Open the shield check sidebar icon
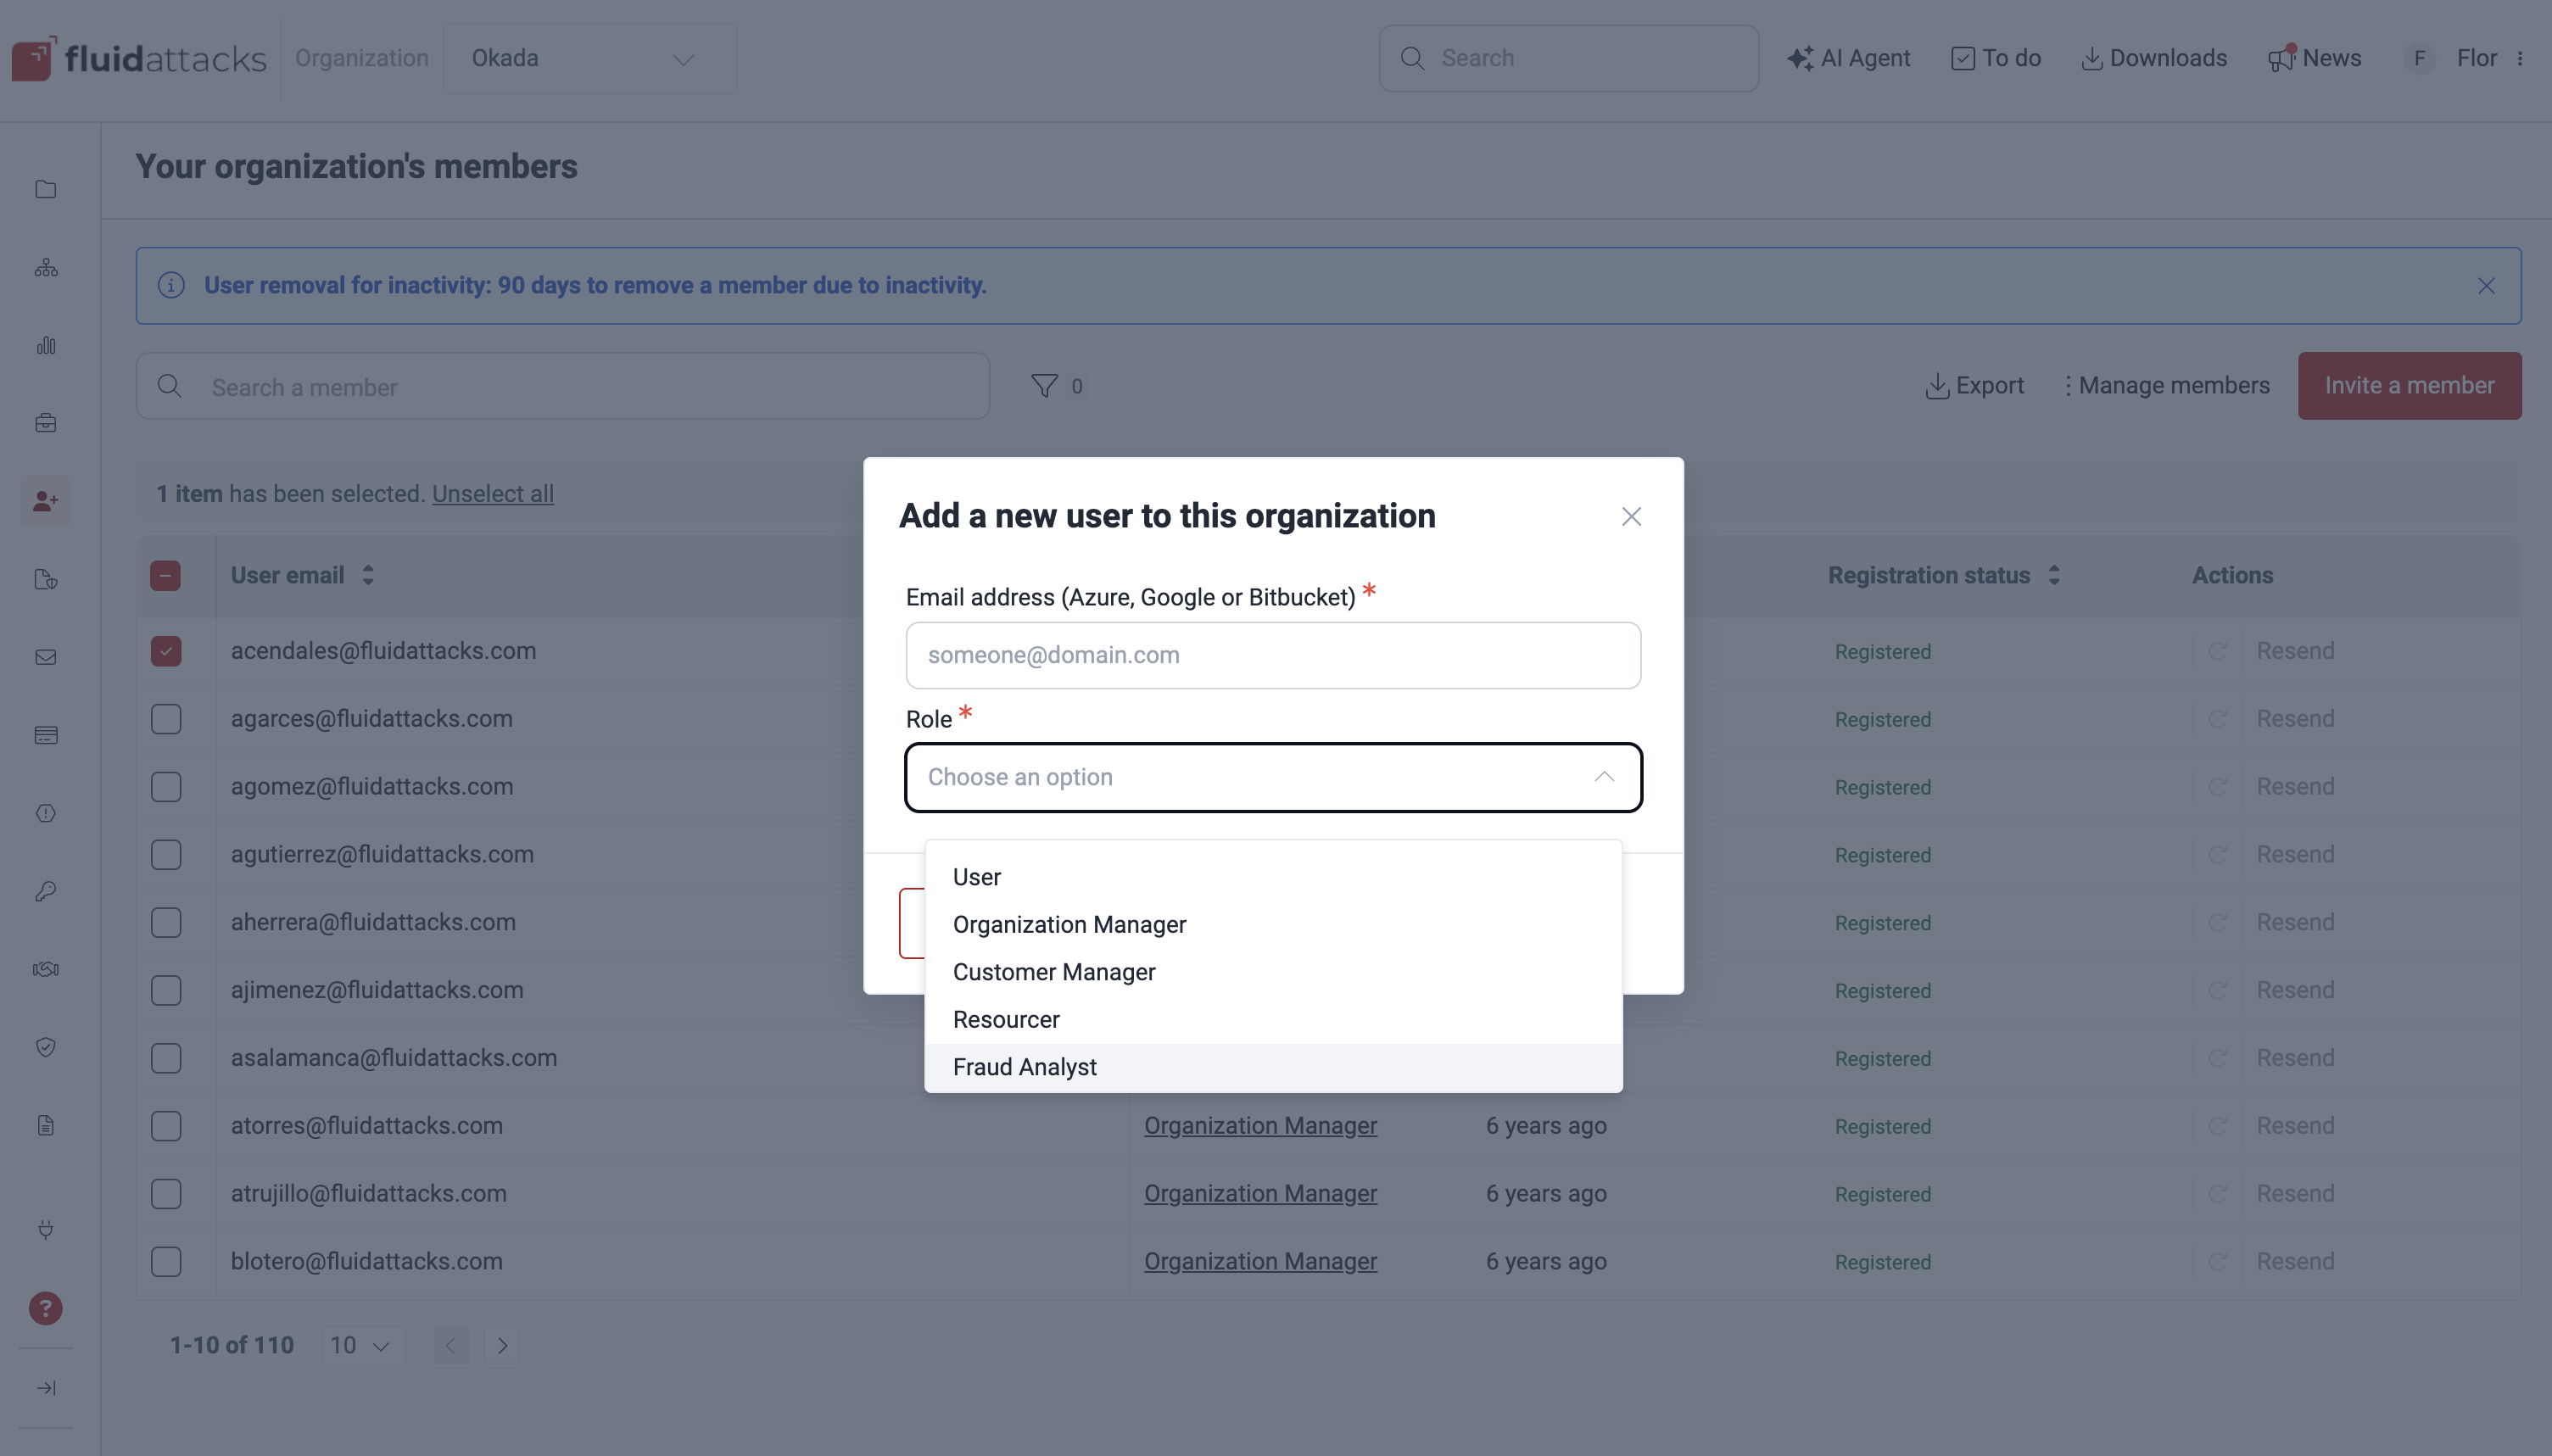 (46, 1047)
